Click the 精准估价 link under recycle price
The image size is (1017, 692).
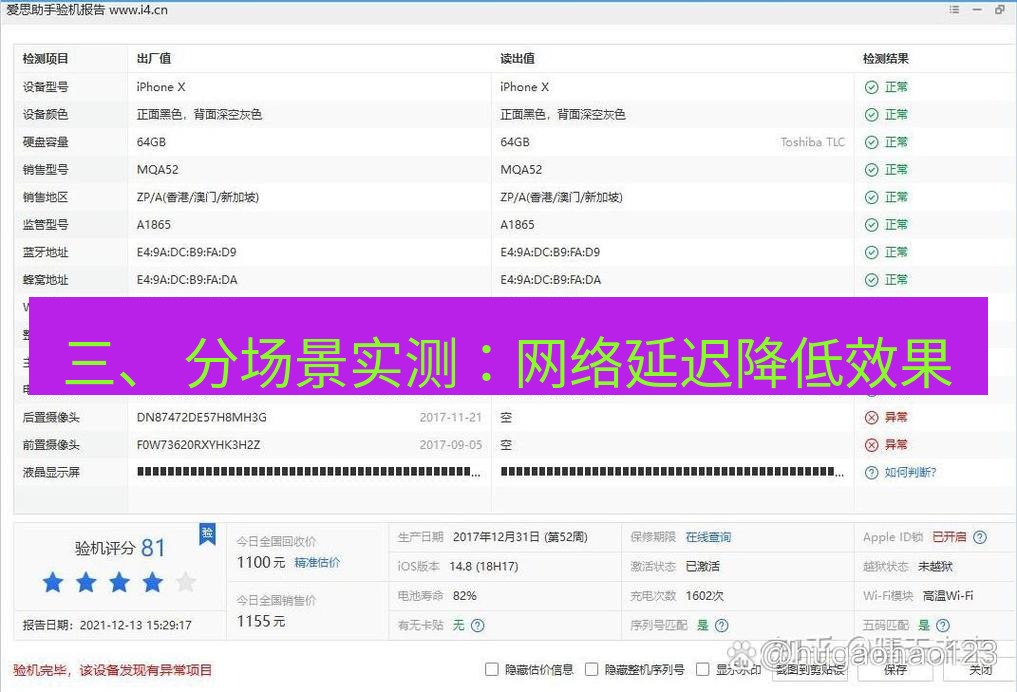pyautogui.click(x=317, y=561)
